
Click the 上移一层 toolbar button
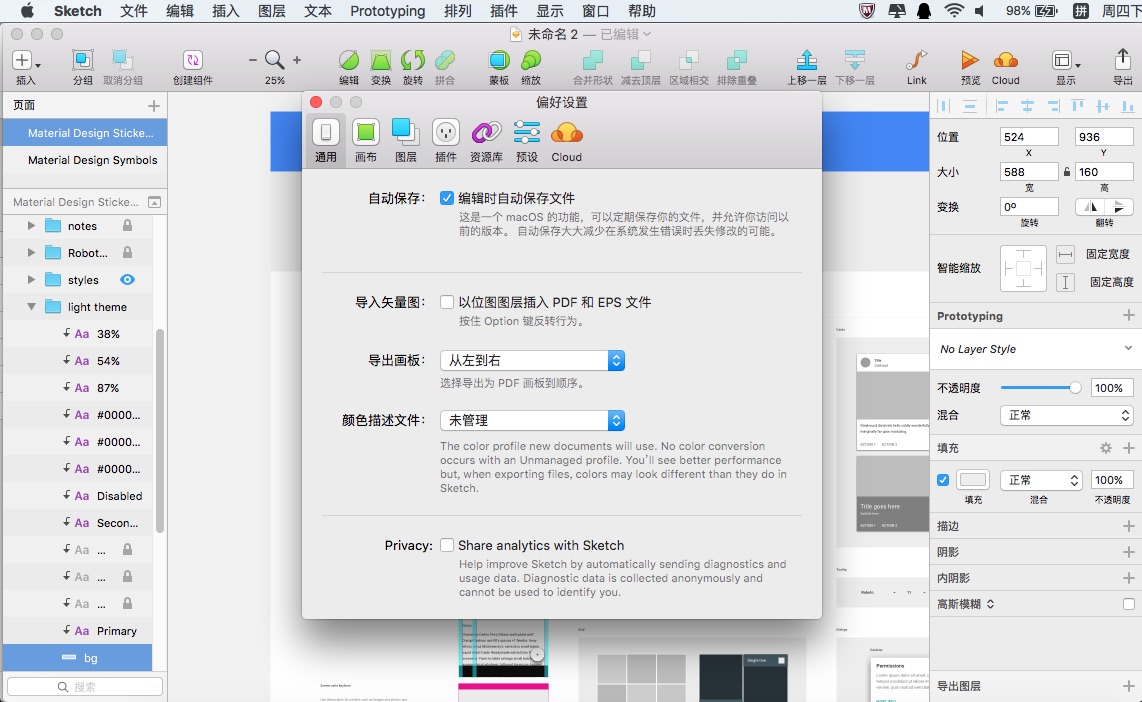pyautogui.click(x=806, y=59)
